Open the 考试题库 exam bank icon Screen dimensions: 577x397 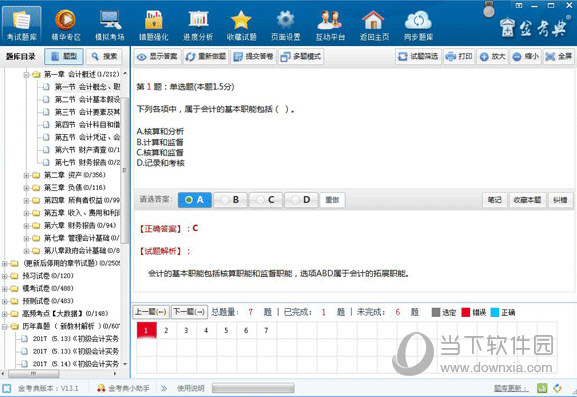(21, 25)
